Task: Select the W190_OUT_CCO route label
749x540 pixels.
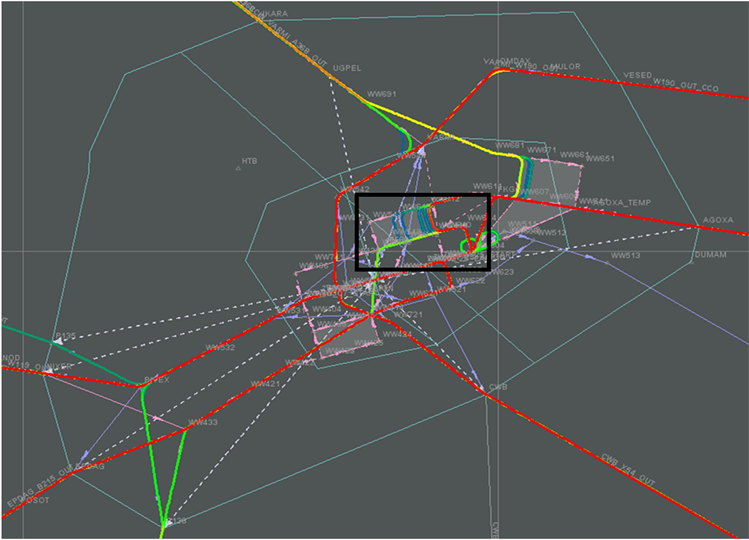Action: tap(685, 85)
